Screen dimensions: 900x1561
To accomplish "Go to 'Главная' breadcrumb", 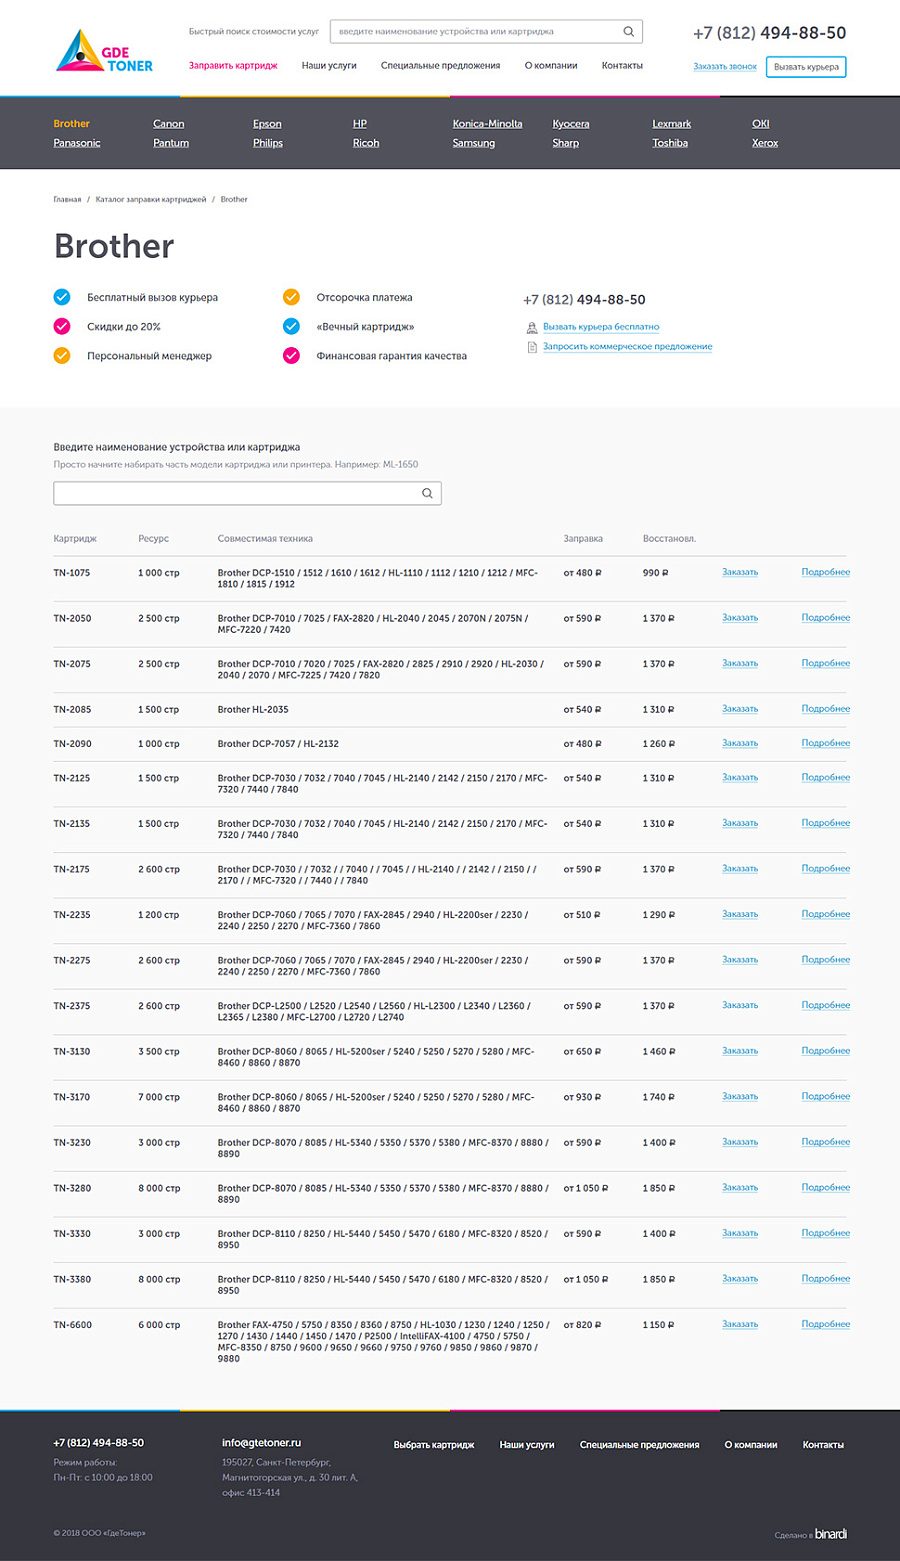I will coord(67,200).
